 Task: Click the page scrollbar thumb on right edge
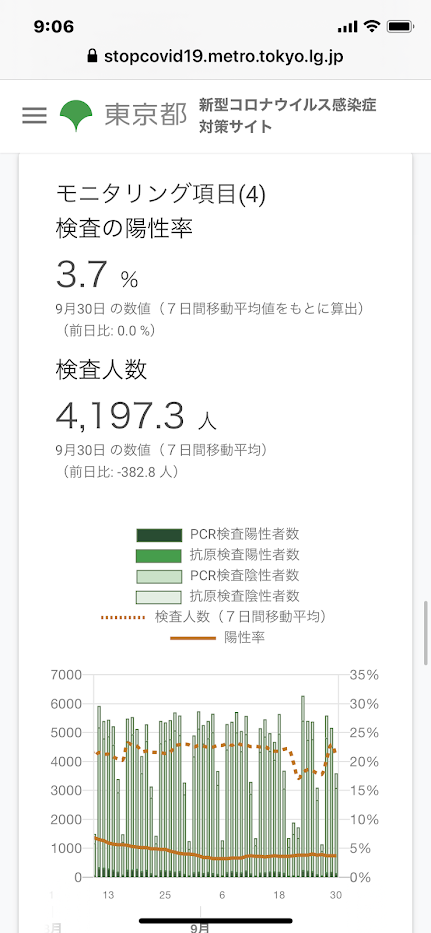point(426,633)
